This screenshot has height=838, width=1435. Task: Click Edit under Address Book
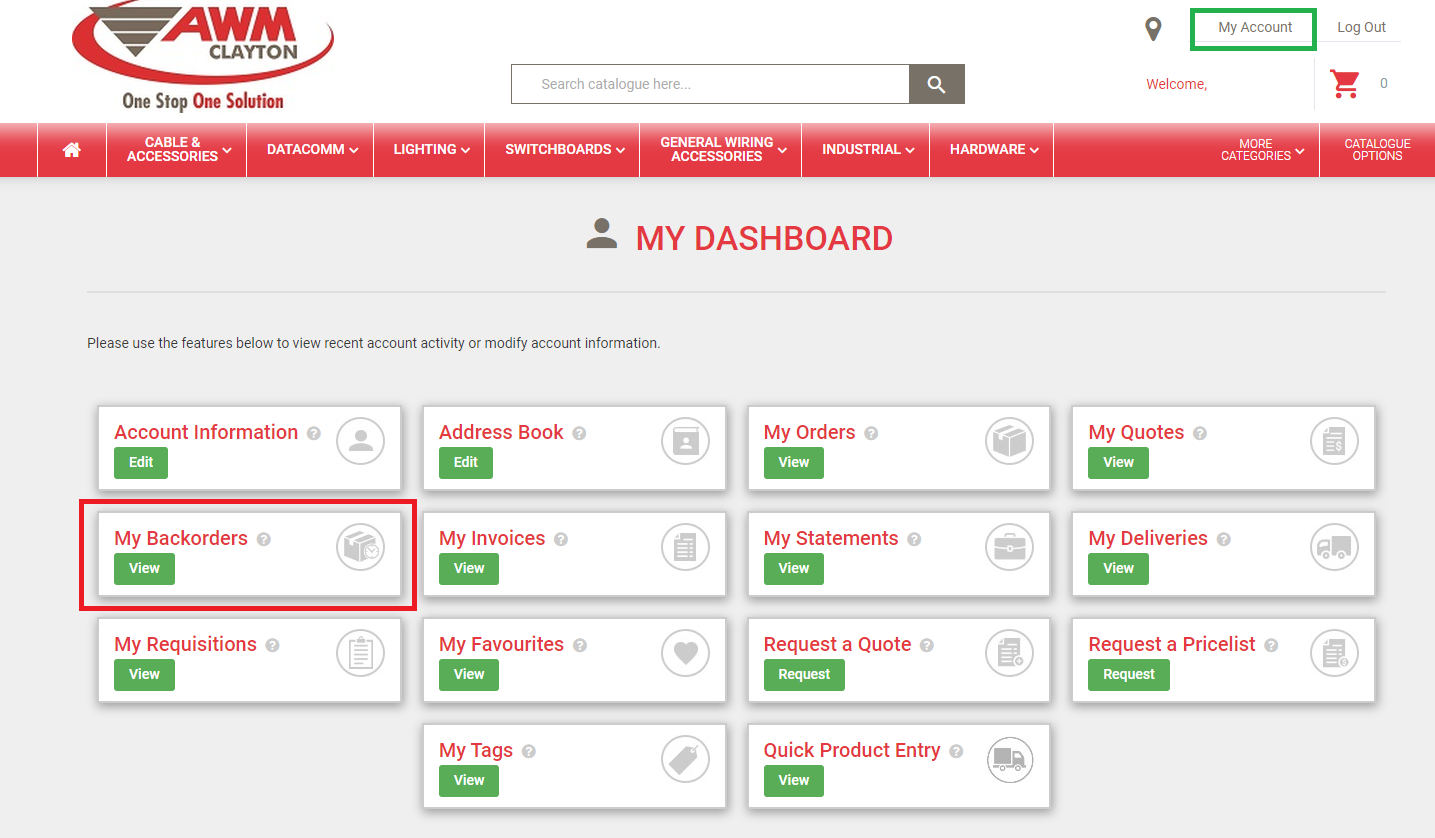coord(466,463)
